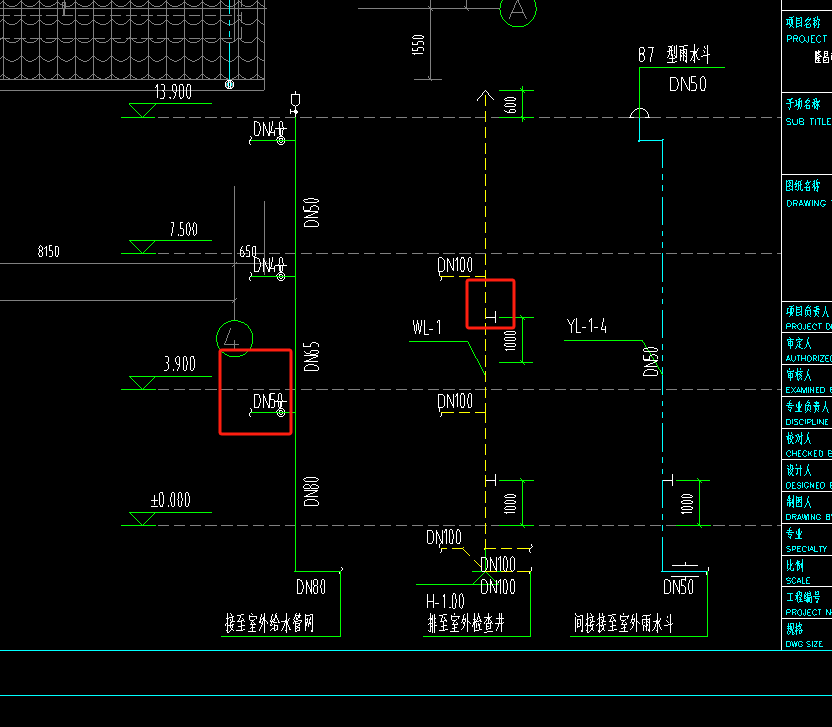The width and height of the screenshot is (832, 727).
Task: Click the 600 vertical dimension text
Action: 509,105
